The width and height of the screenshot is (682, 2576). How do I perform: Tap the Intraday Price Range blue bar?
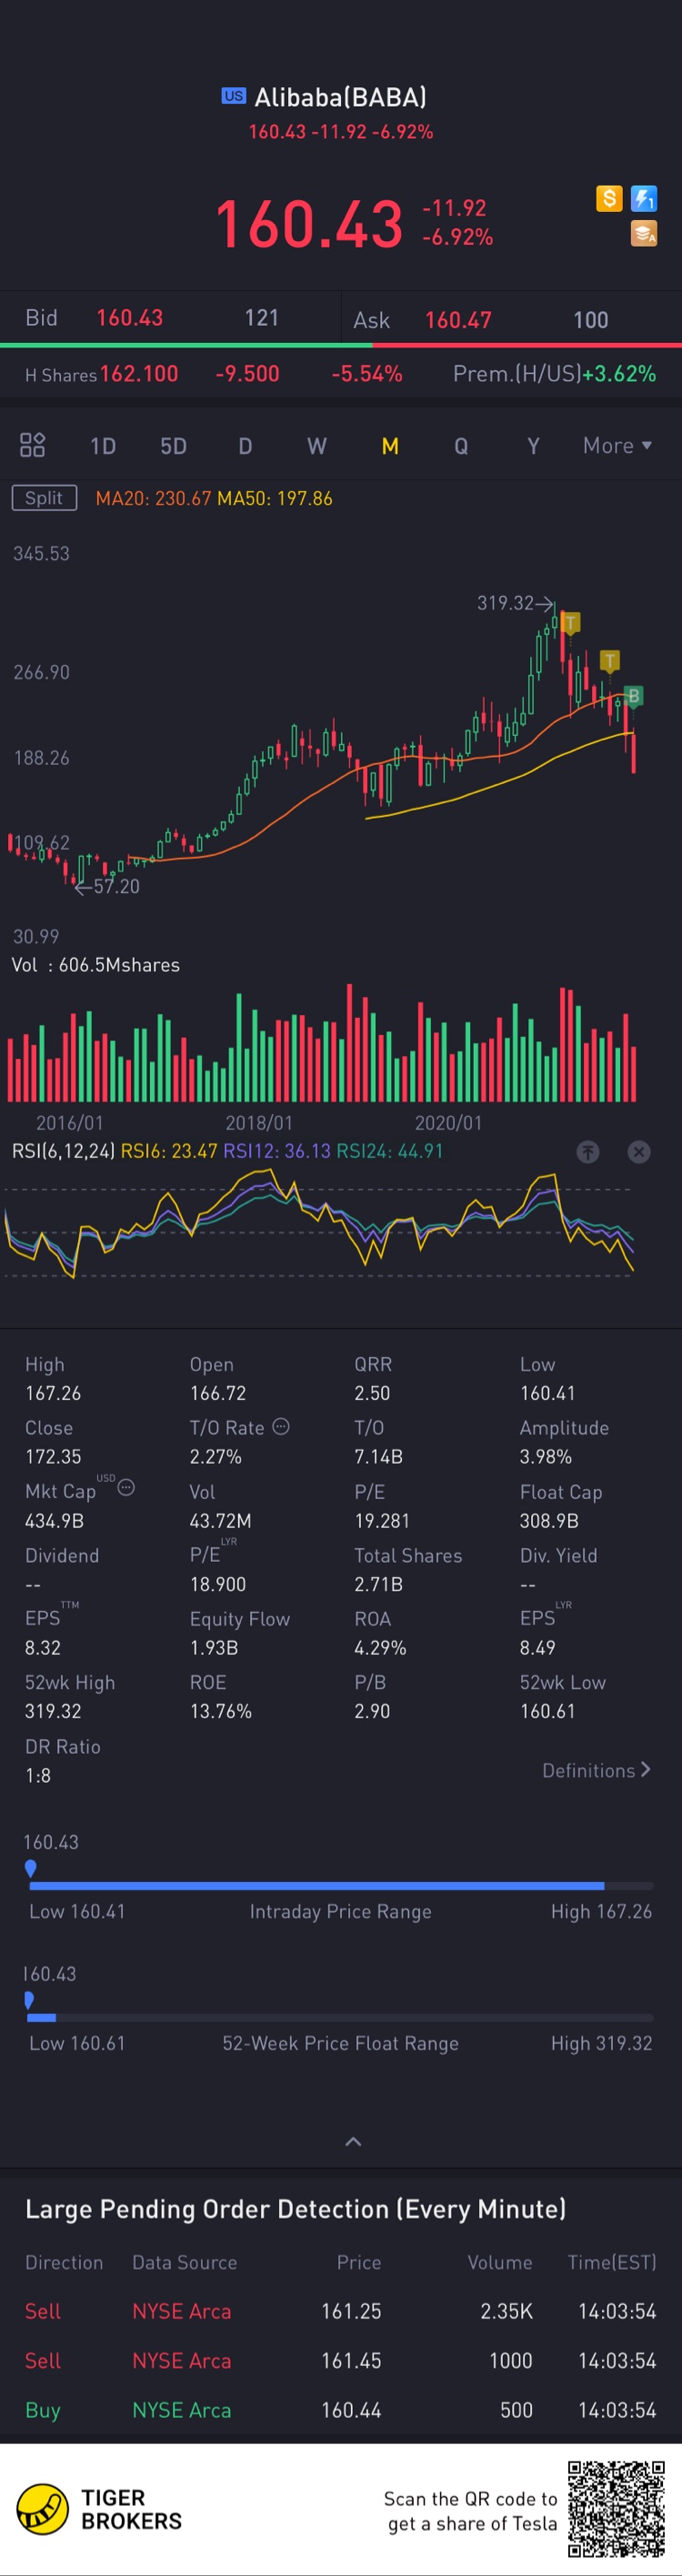tap(317, 1886)
